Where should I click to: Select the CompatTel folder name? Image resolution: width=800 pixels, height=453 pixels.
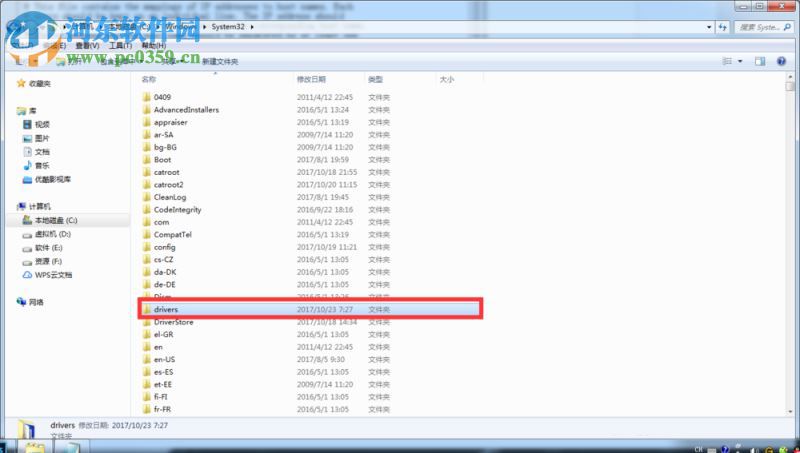point(172,235)
